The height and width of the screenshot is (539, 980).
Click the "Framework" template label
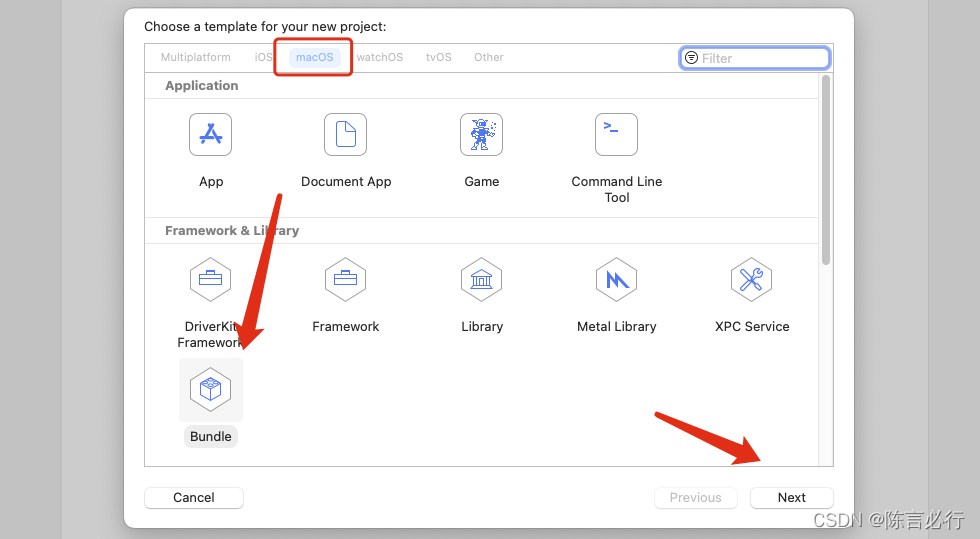pos(346,326)
